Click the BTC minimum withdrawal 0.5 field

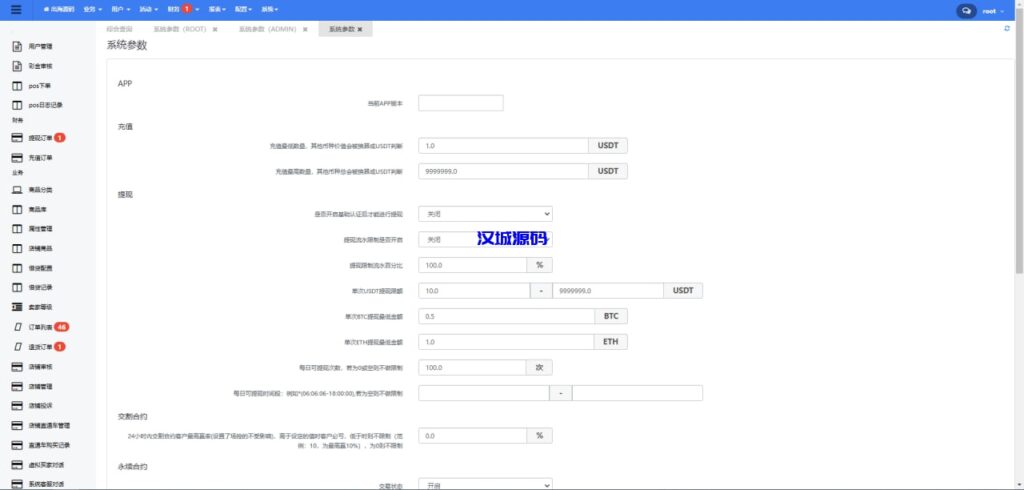point(506,316)
